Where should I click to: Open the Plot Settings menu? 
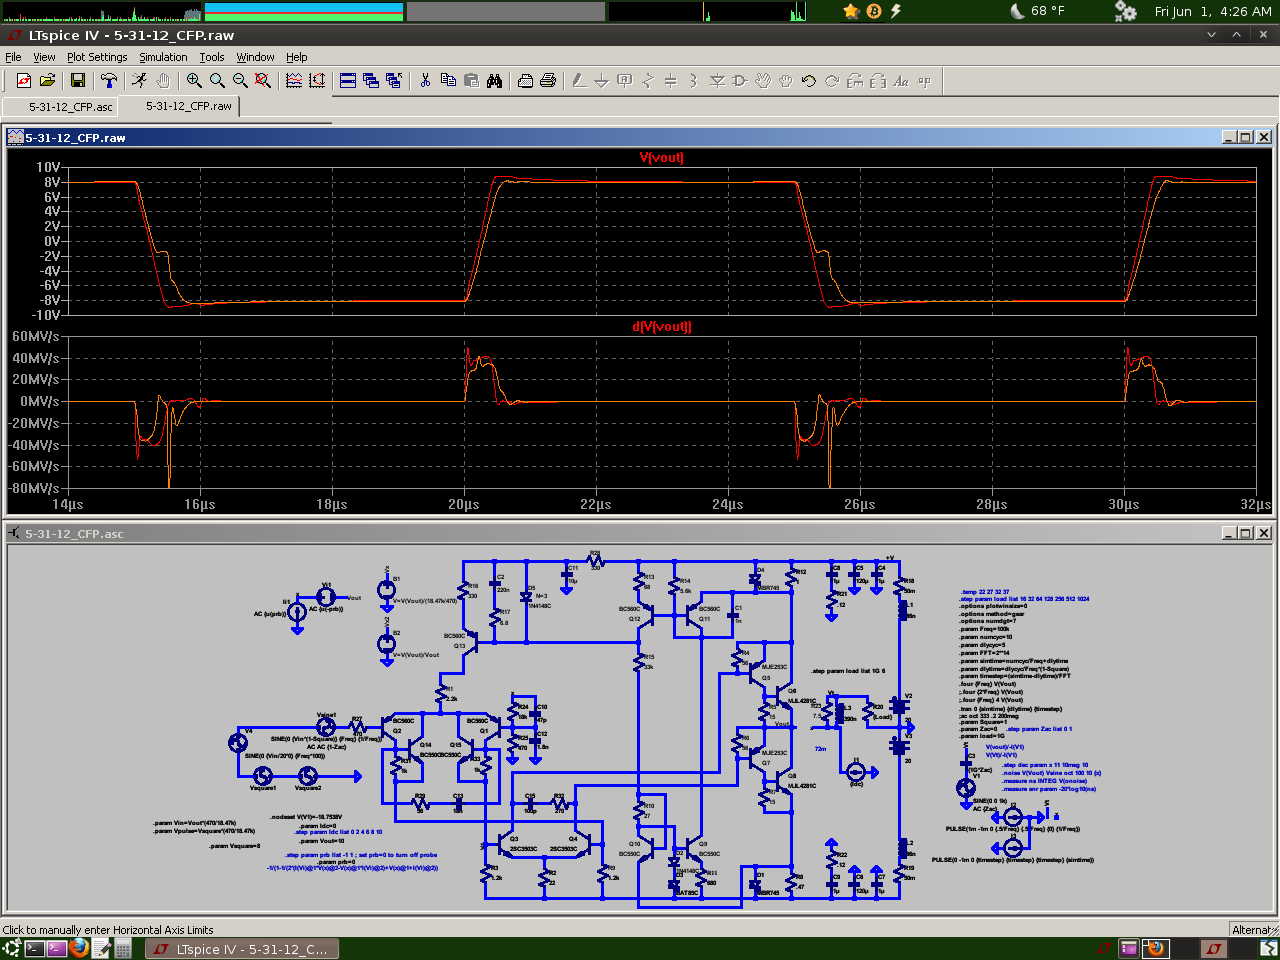(x=97, y=57)
